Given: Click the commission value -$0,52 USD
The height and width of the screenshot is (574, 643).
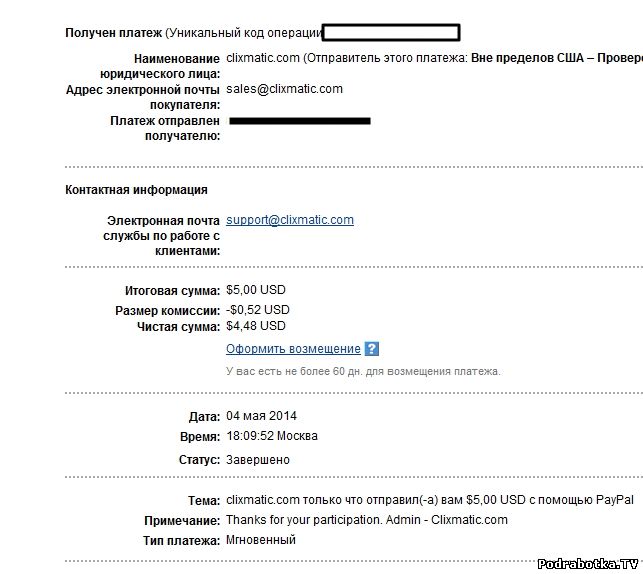Looking at the screenshot, I should point(258,310).
